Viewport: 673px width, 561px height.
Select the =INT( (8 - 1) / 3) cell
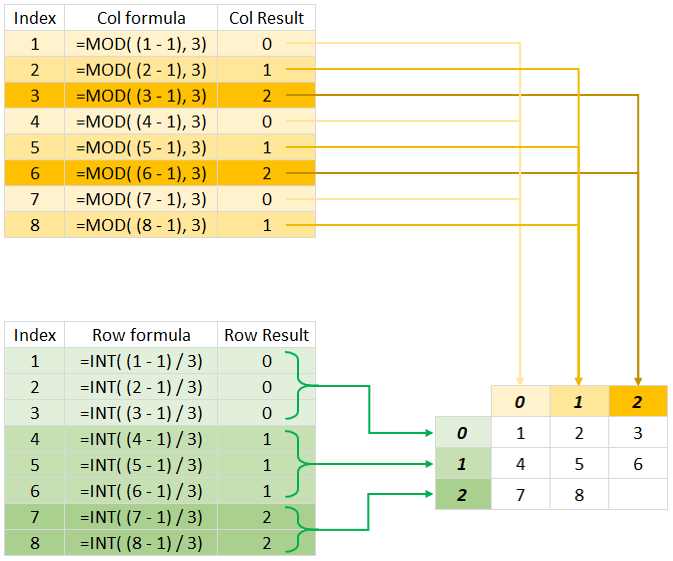[x=141, y=543]
